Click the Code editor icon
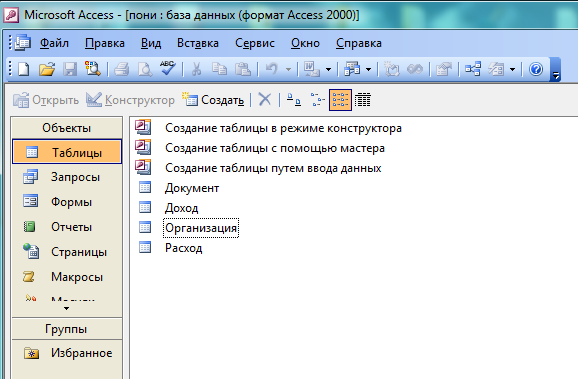The image size is (578, 379). pyautogui.click(x=391, y=69)
